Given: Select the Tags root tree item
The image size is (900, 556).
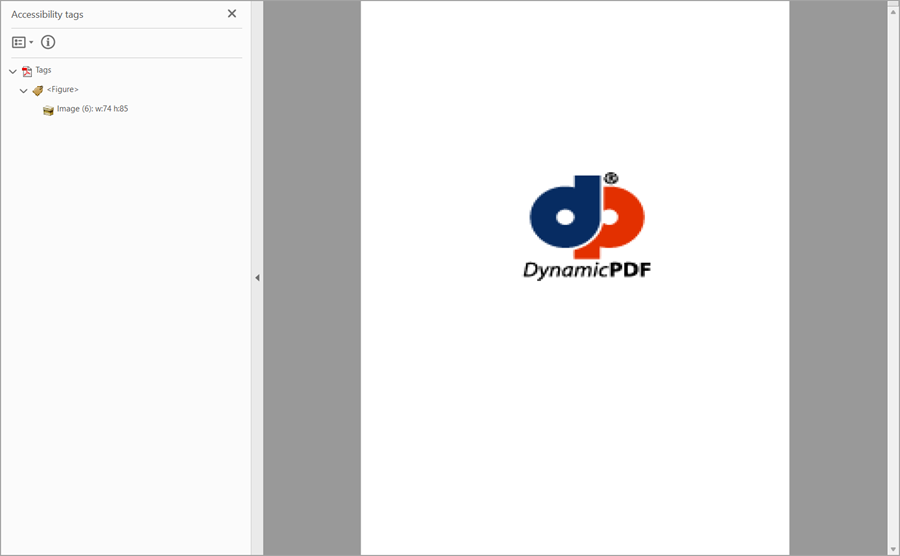Looking at the screenshot, I should tap(43, 70).
